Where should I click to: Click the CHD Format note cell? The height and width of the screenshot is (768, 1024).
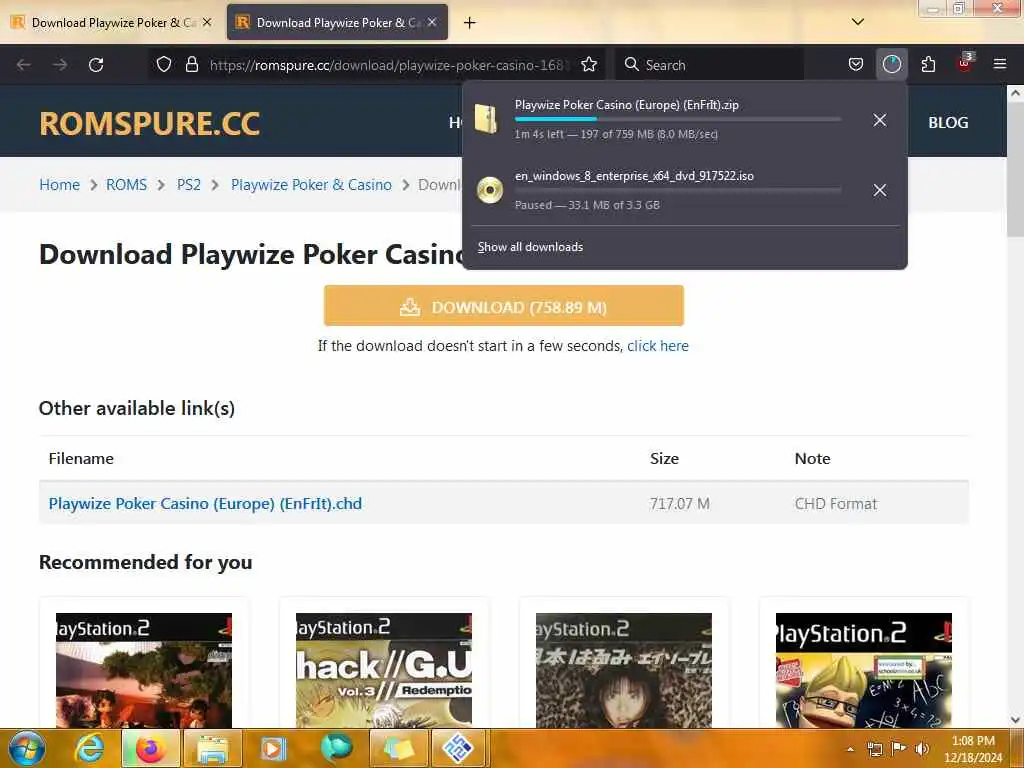[x=835, y=504]
